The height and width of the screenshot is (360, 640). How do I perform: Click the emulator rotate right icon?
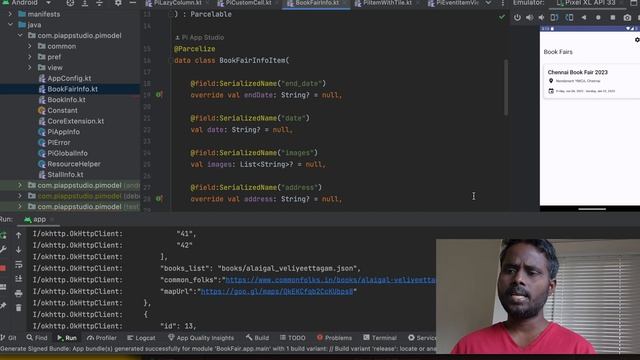569,18
